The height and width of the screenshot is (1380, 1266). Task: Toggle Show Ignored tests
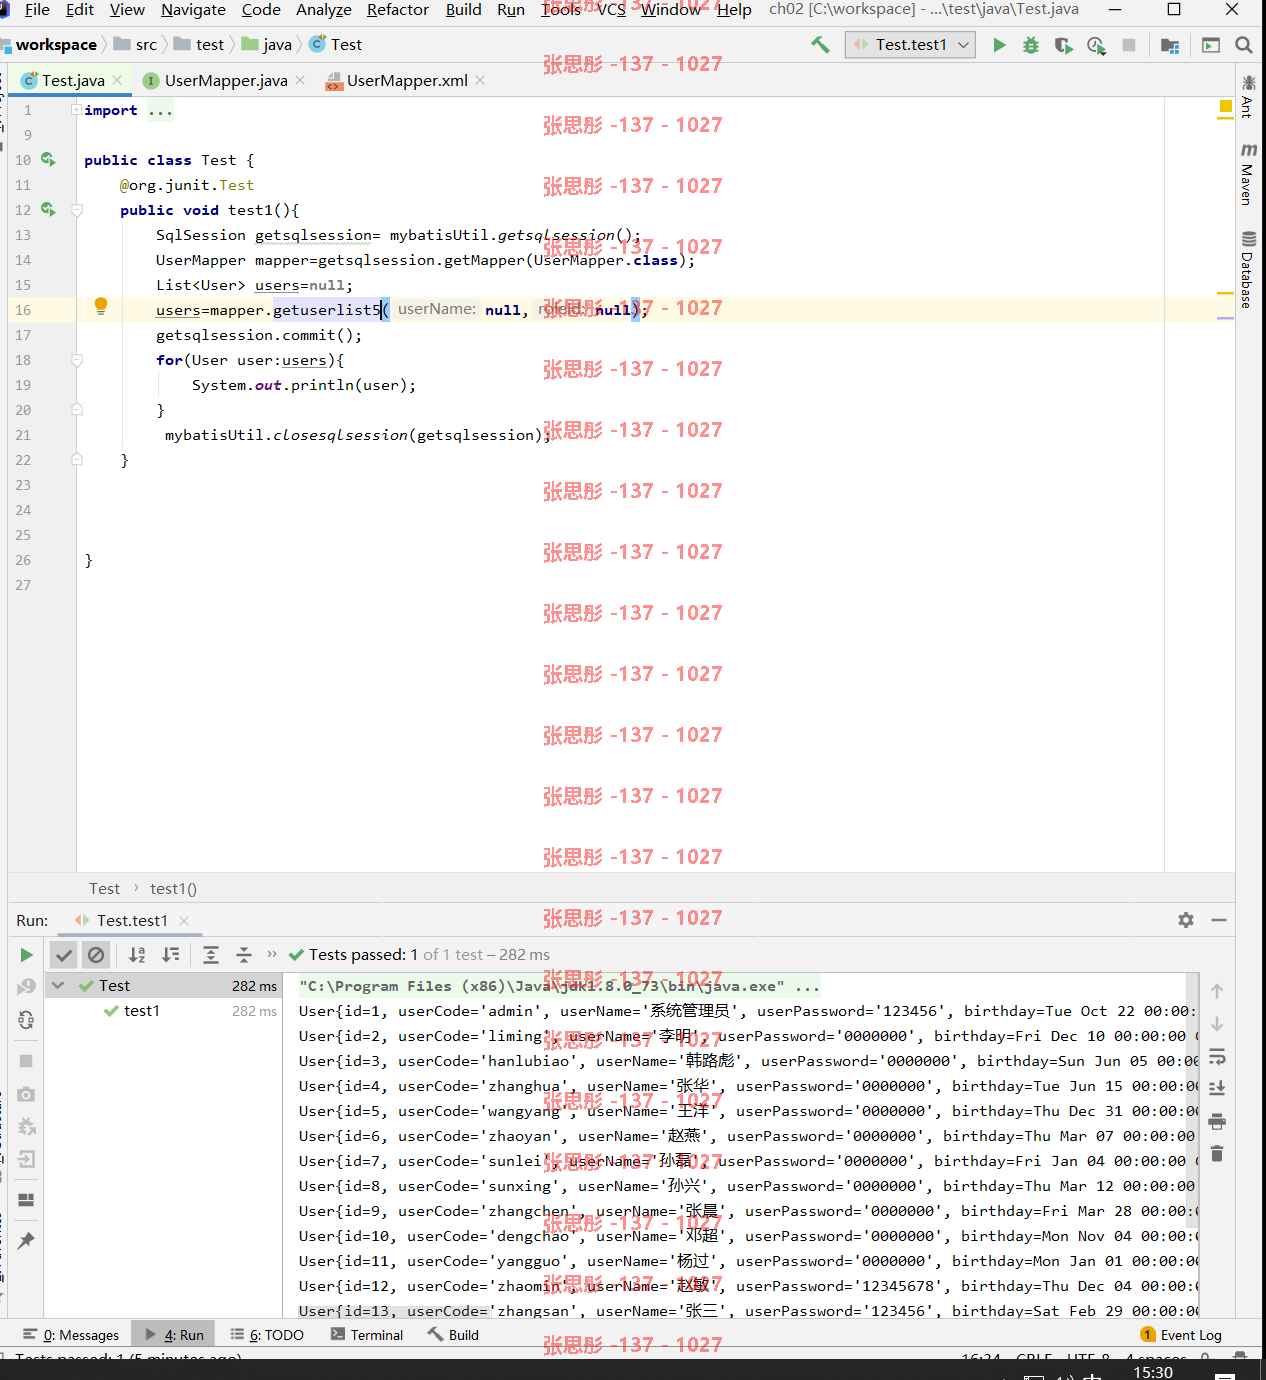(x=96, y=955)
